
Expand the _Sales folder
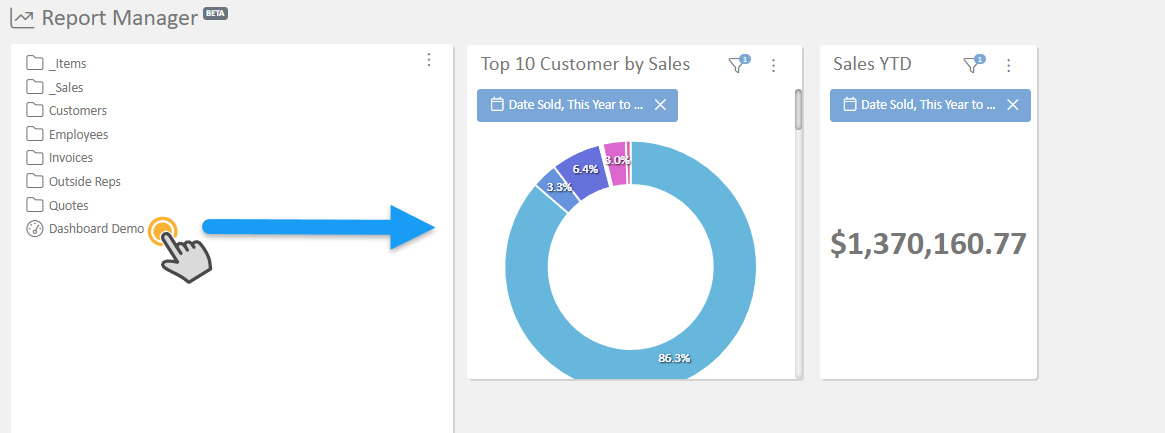click(x=65, y=87)
